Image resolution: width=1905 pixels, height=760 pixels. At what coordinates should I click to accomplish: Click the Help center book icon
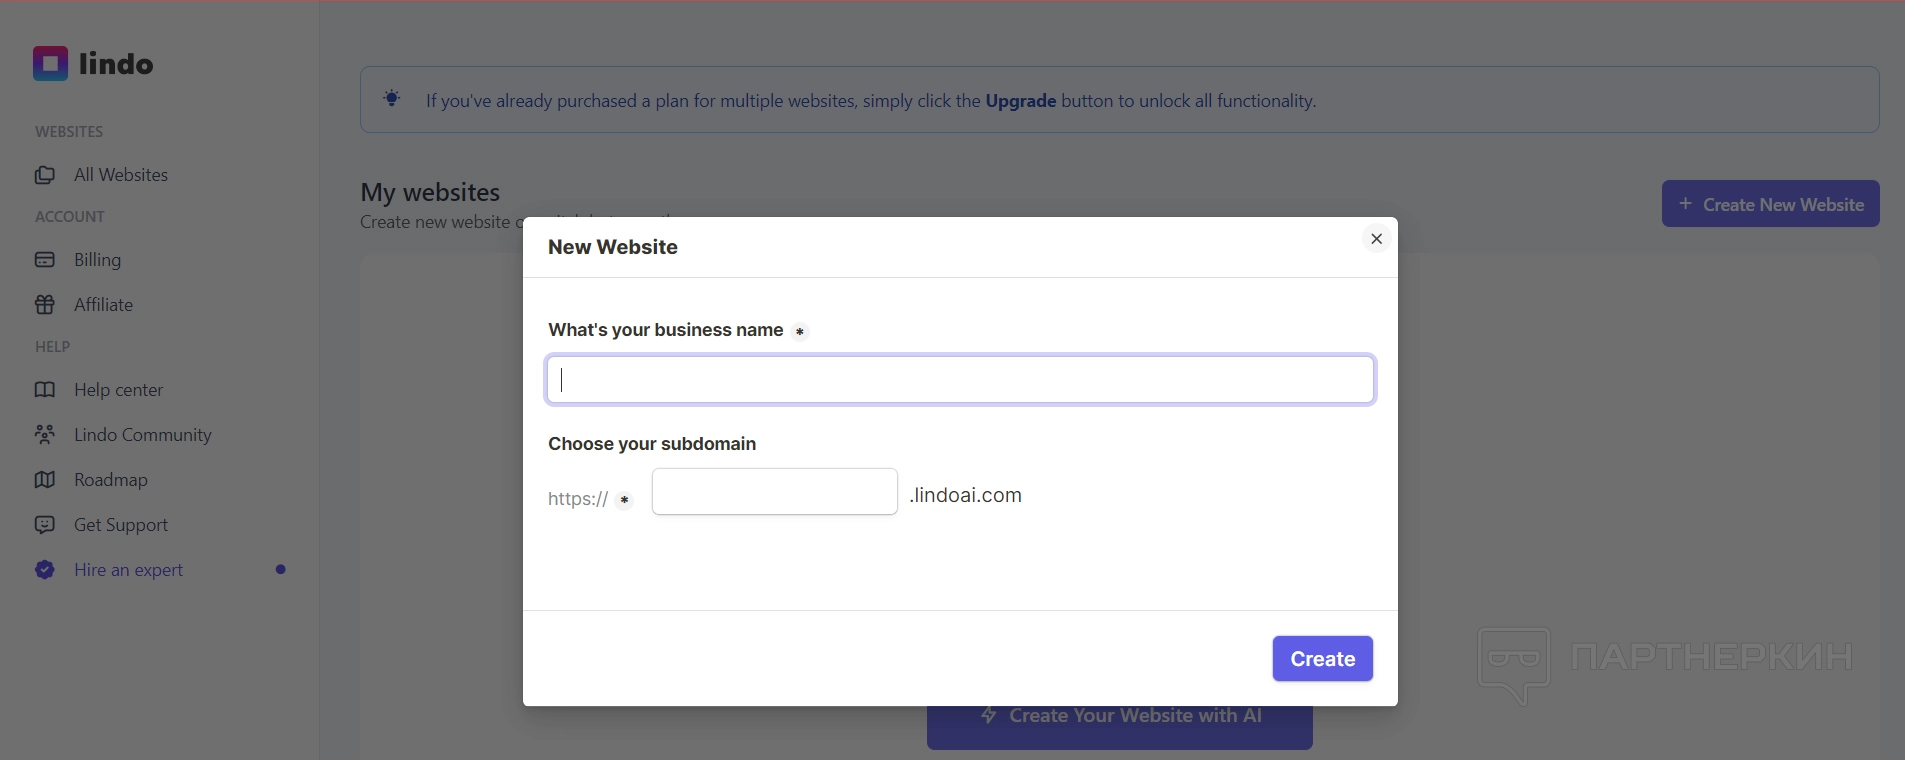(45, 390)
